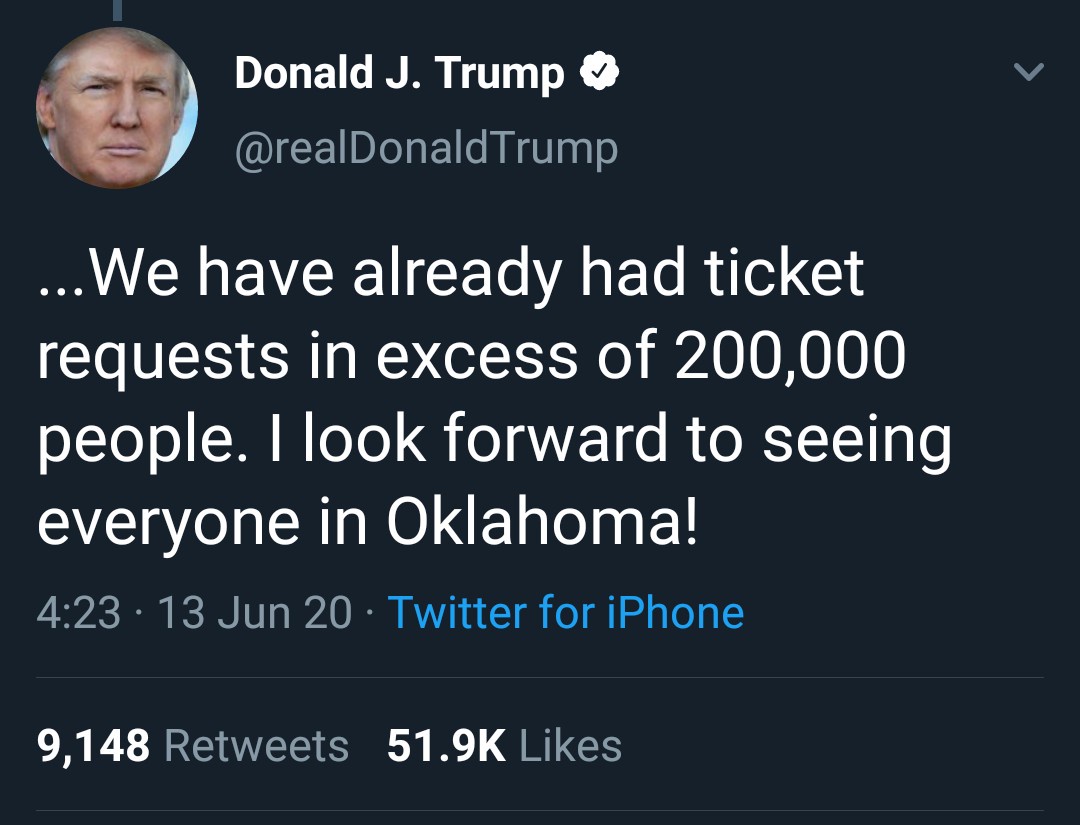The image size is (1080, 825).
Task: View the 9,148 retweet count
Action: pyautogui.click(x=93, y=746)
